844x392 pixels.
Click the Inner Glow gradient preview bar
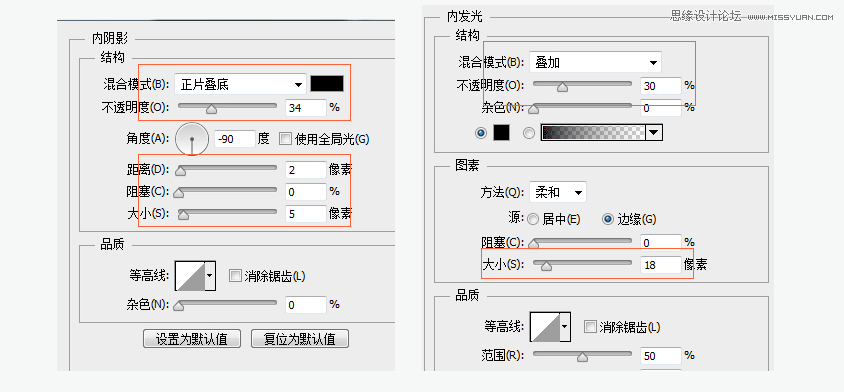pos(593,132)
